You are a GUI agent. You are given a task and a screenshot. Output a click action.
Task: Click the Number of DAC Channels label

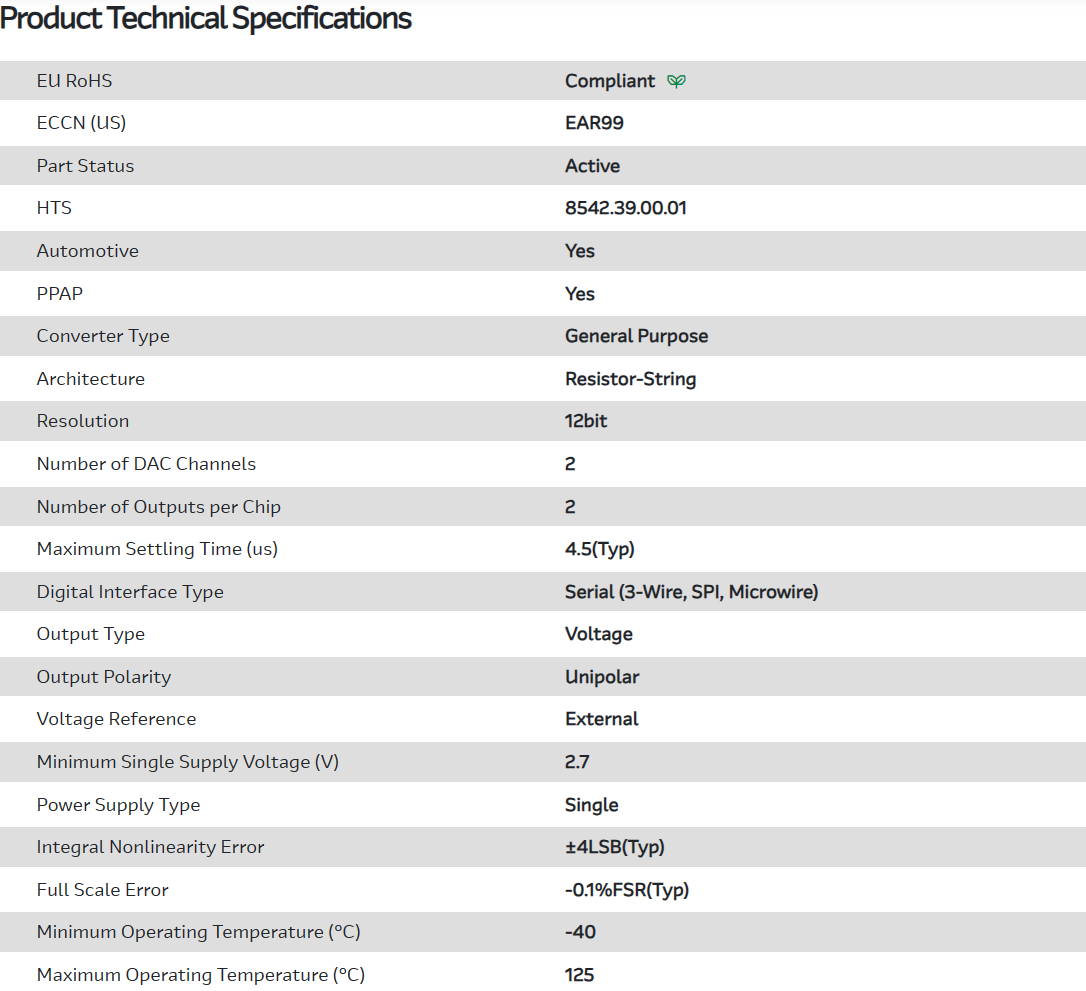[x=146, y=464]
